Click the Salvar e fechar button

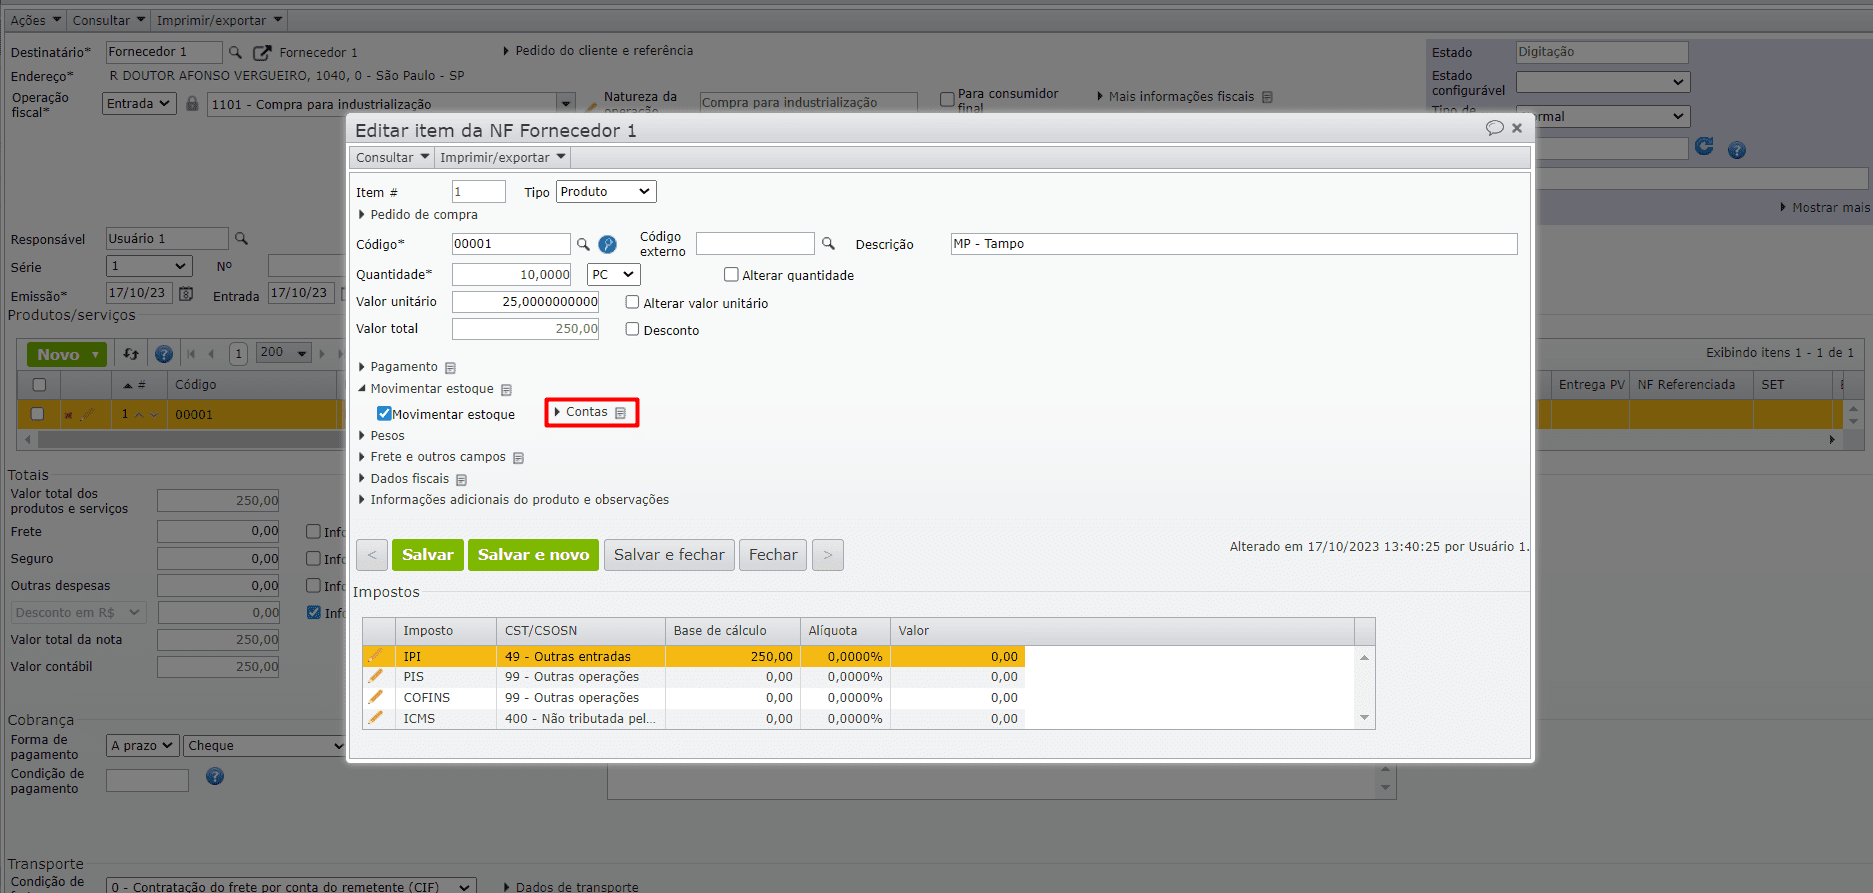point(669,555)
